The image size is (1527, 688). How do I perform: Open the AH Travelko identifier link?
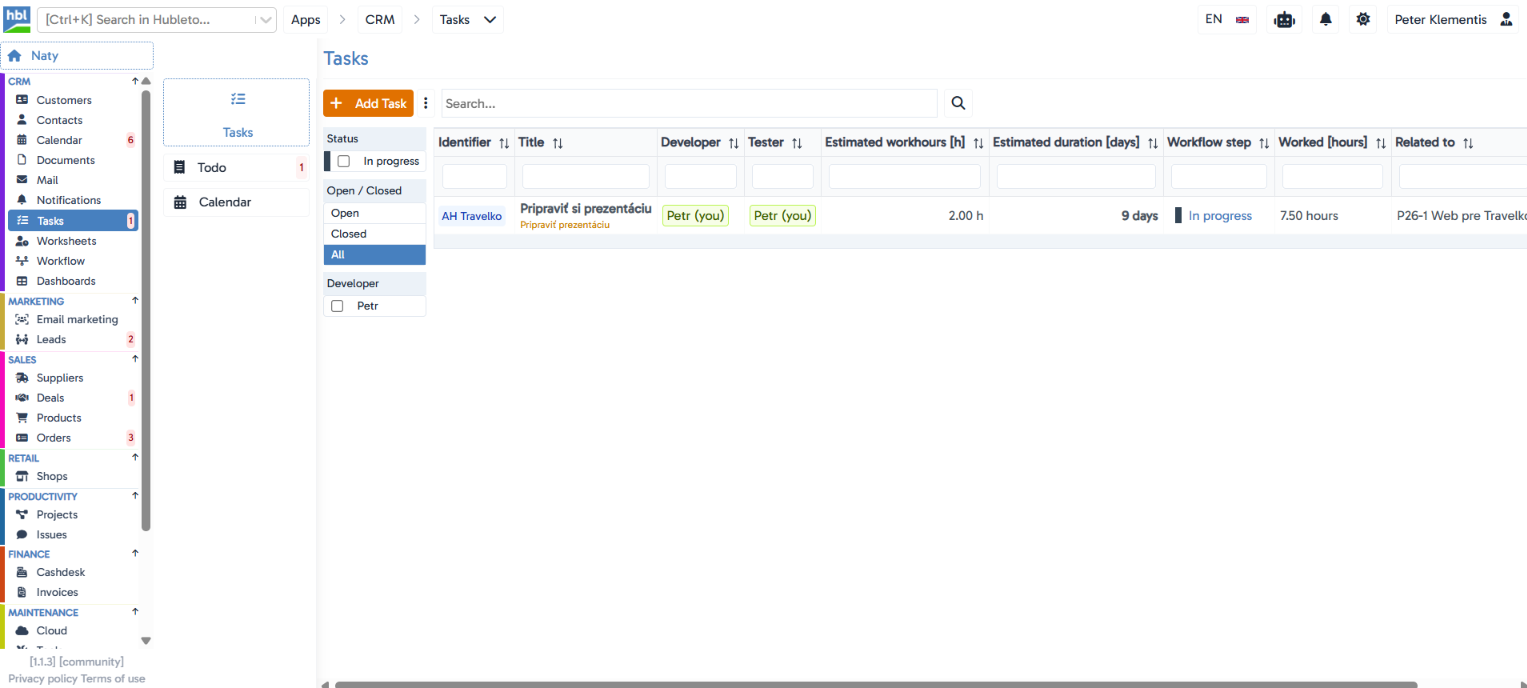point(472,216)
